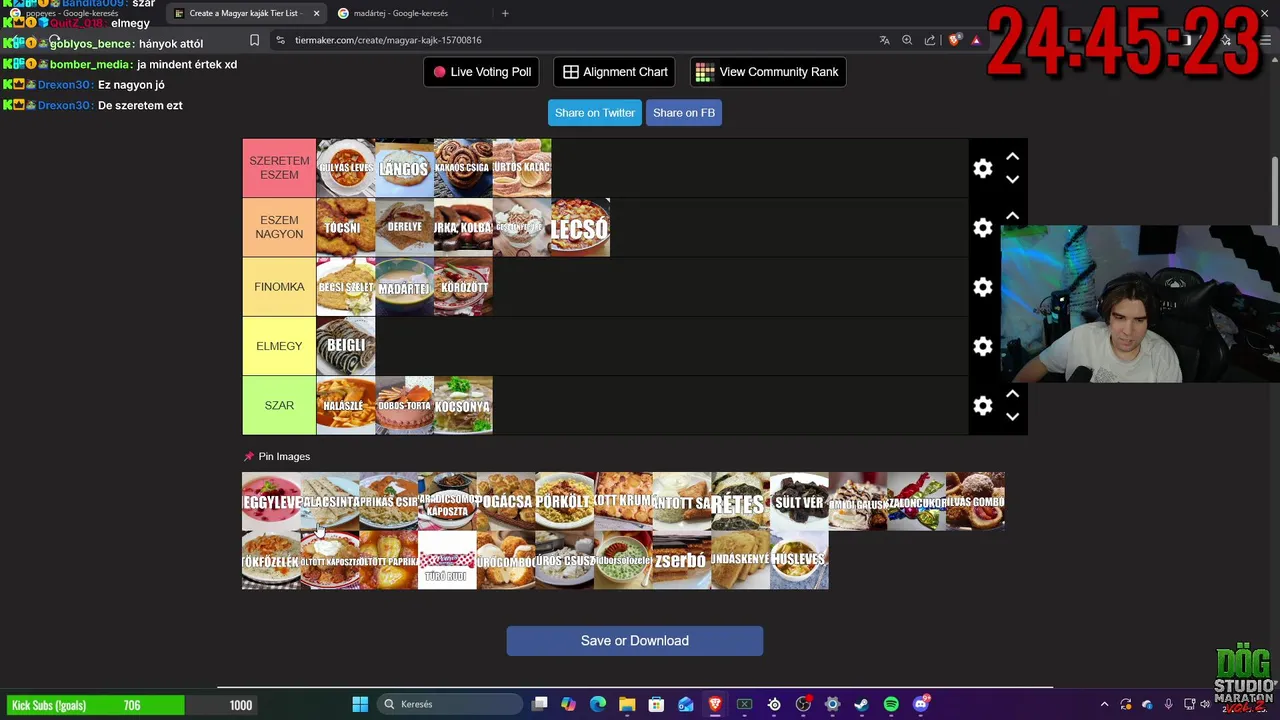Viewport: 1280px width, 720px height.
Task: Move SZERETEM ESZEM tier down with arrow
Action: pyautogui.click(x=1012, y=180)
